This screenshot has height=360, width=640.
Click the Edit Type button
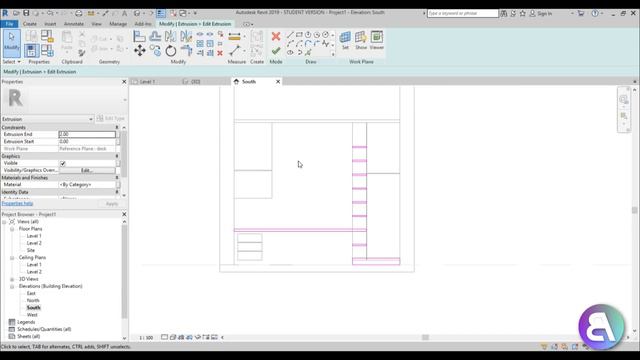coord(111,119)
